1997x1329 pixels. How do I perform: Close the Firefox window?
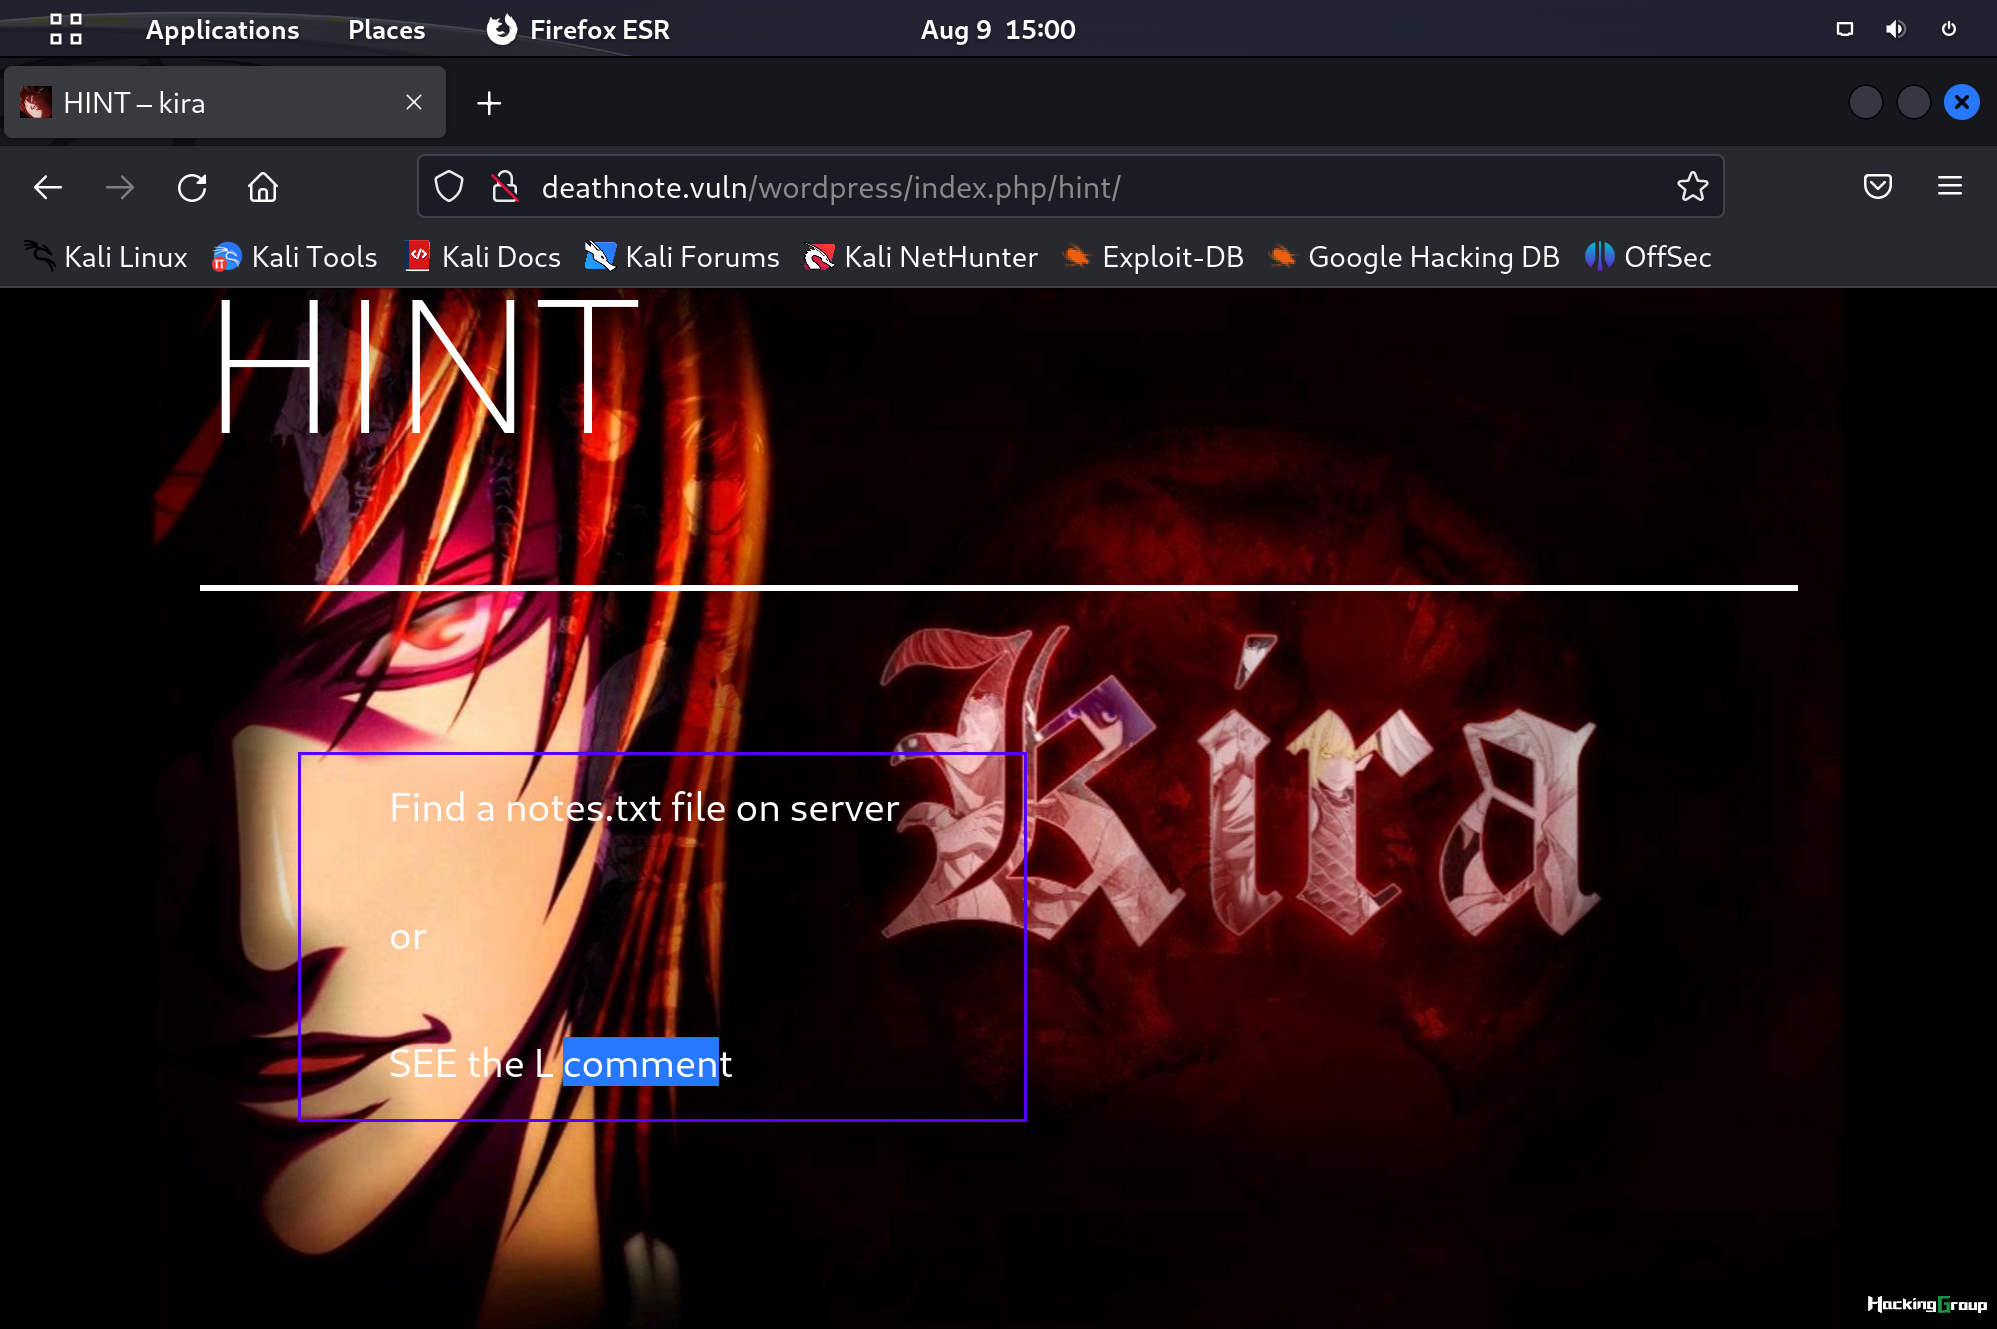pyautogui.click(x=1962, y=102)
